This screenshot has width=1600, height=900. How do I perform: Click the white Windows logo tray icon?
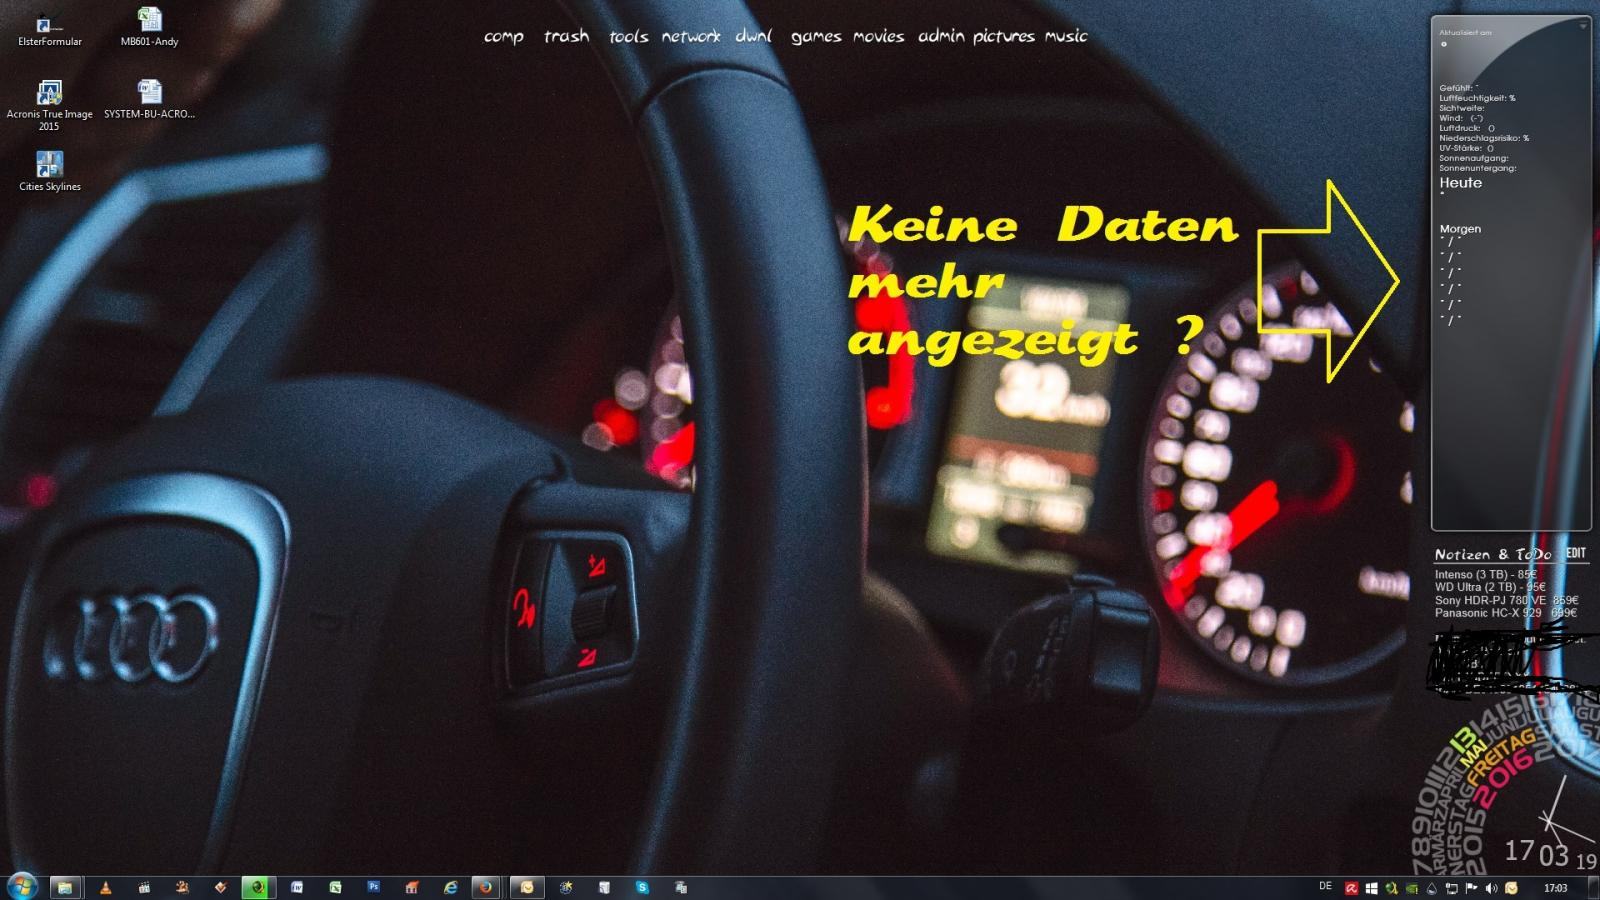[1371, 888]
